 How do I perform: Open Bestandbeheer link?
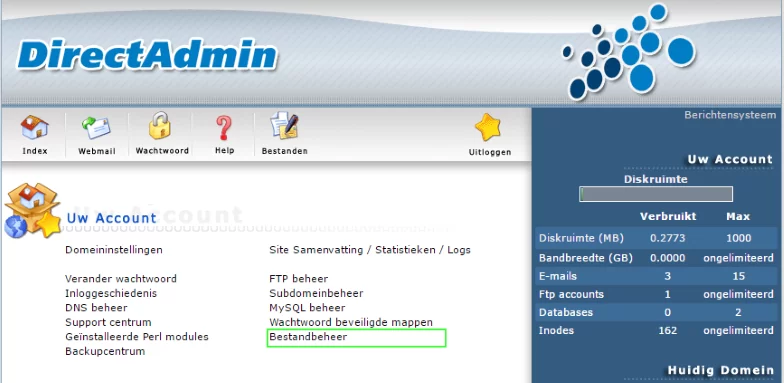tap(308, 336)
